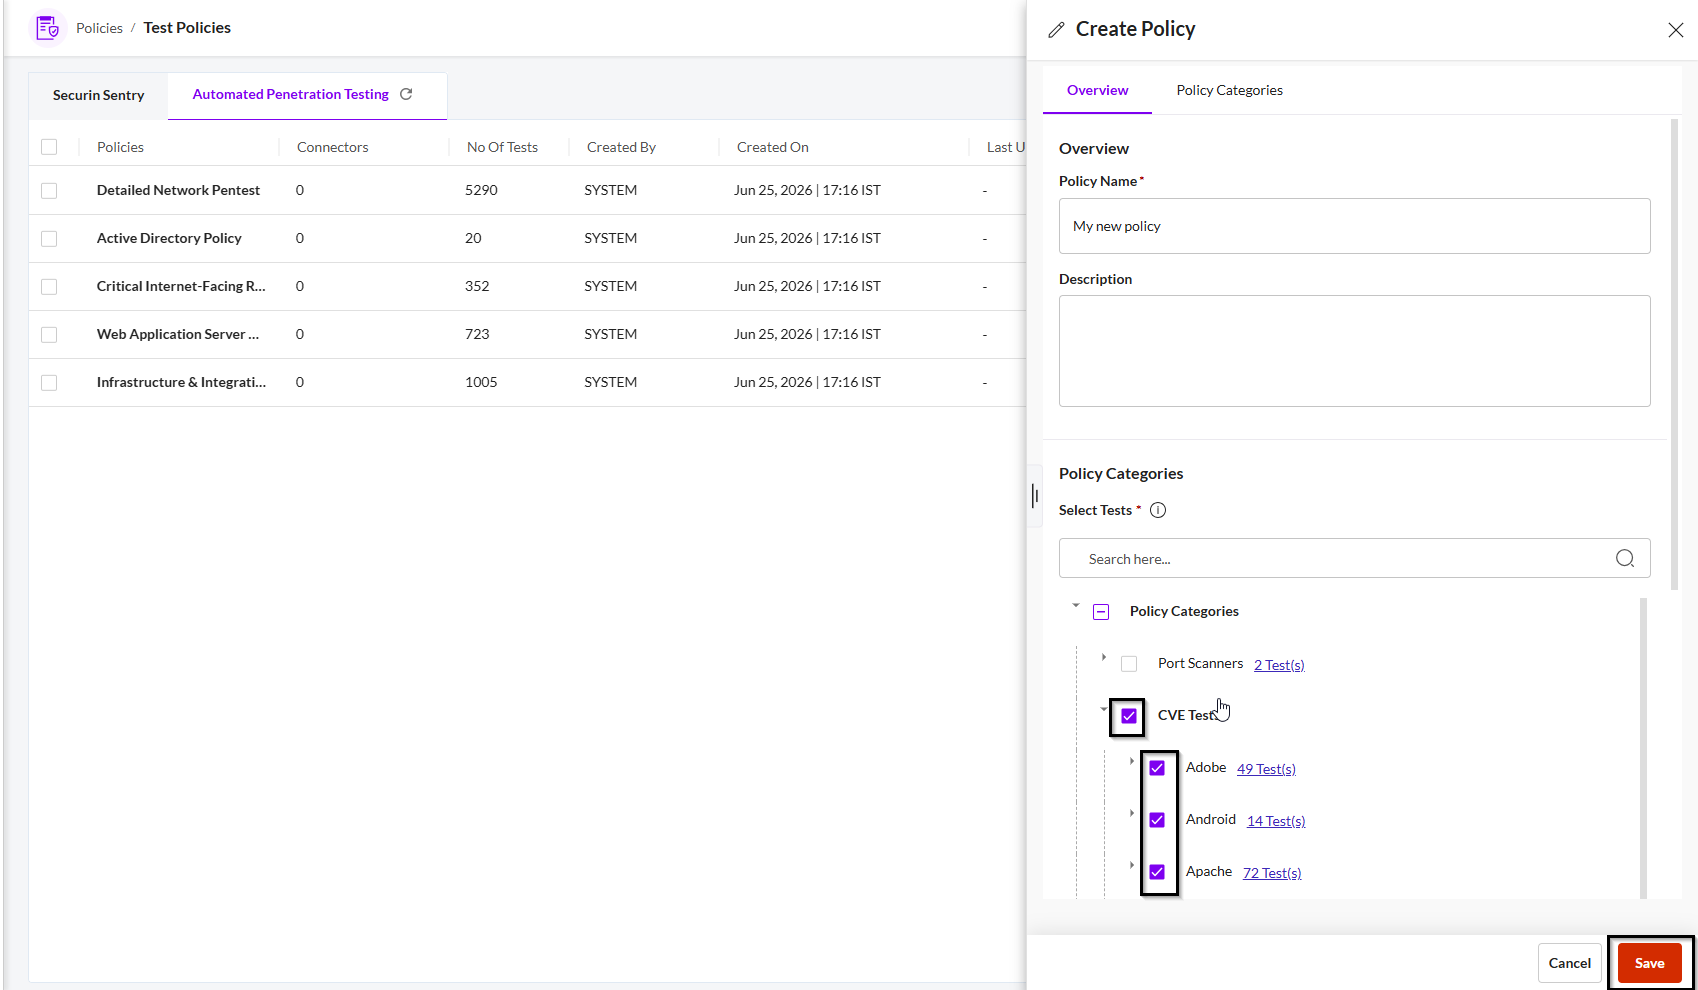This screenshot has width=1698, height=990.
Task: Click the Policy Name input field
Action: click(x=1354, y=226)
